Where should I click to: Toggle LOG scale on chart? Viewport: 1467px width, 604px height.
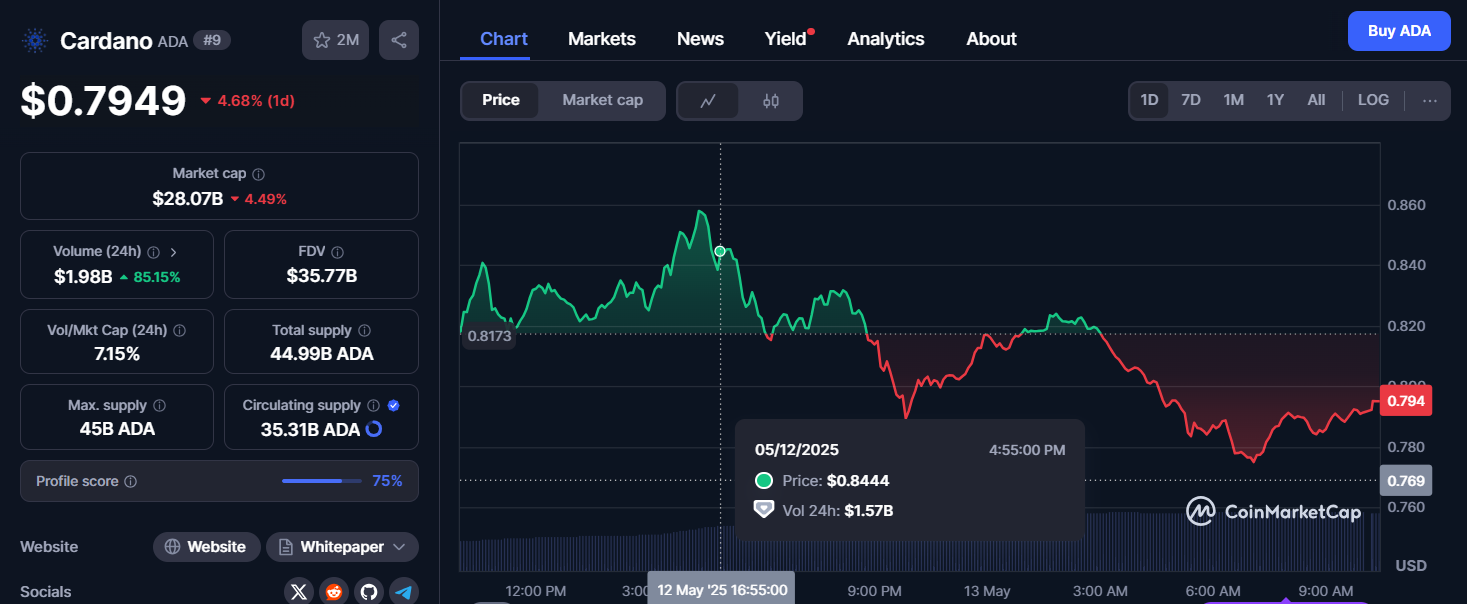click(1373, 100)
